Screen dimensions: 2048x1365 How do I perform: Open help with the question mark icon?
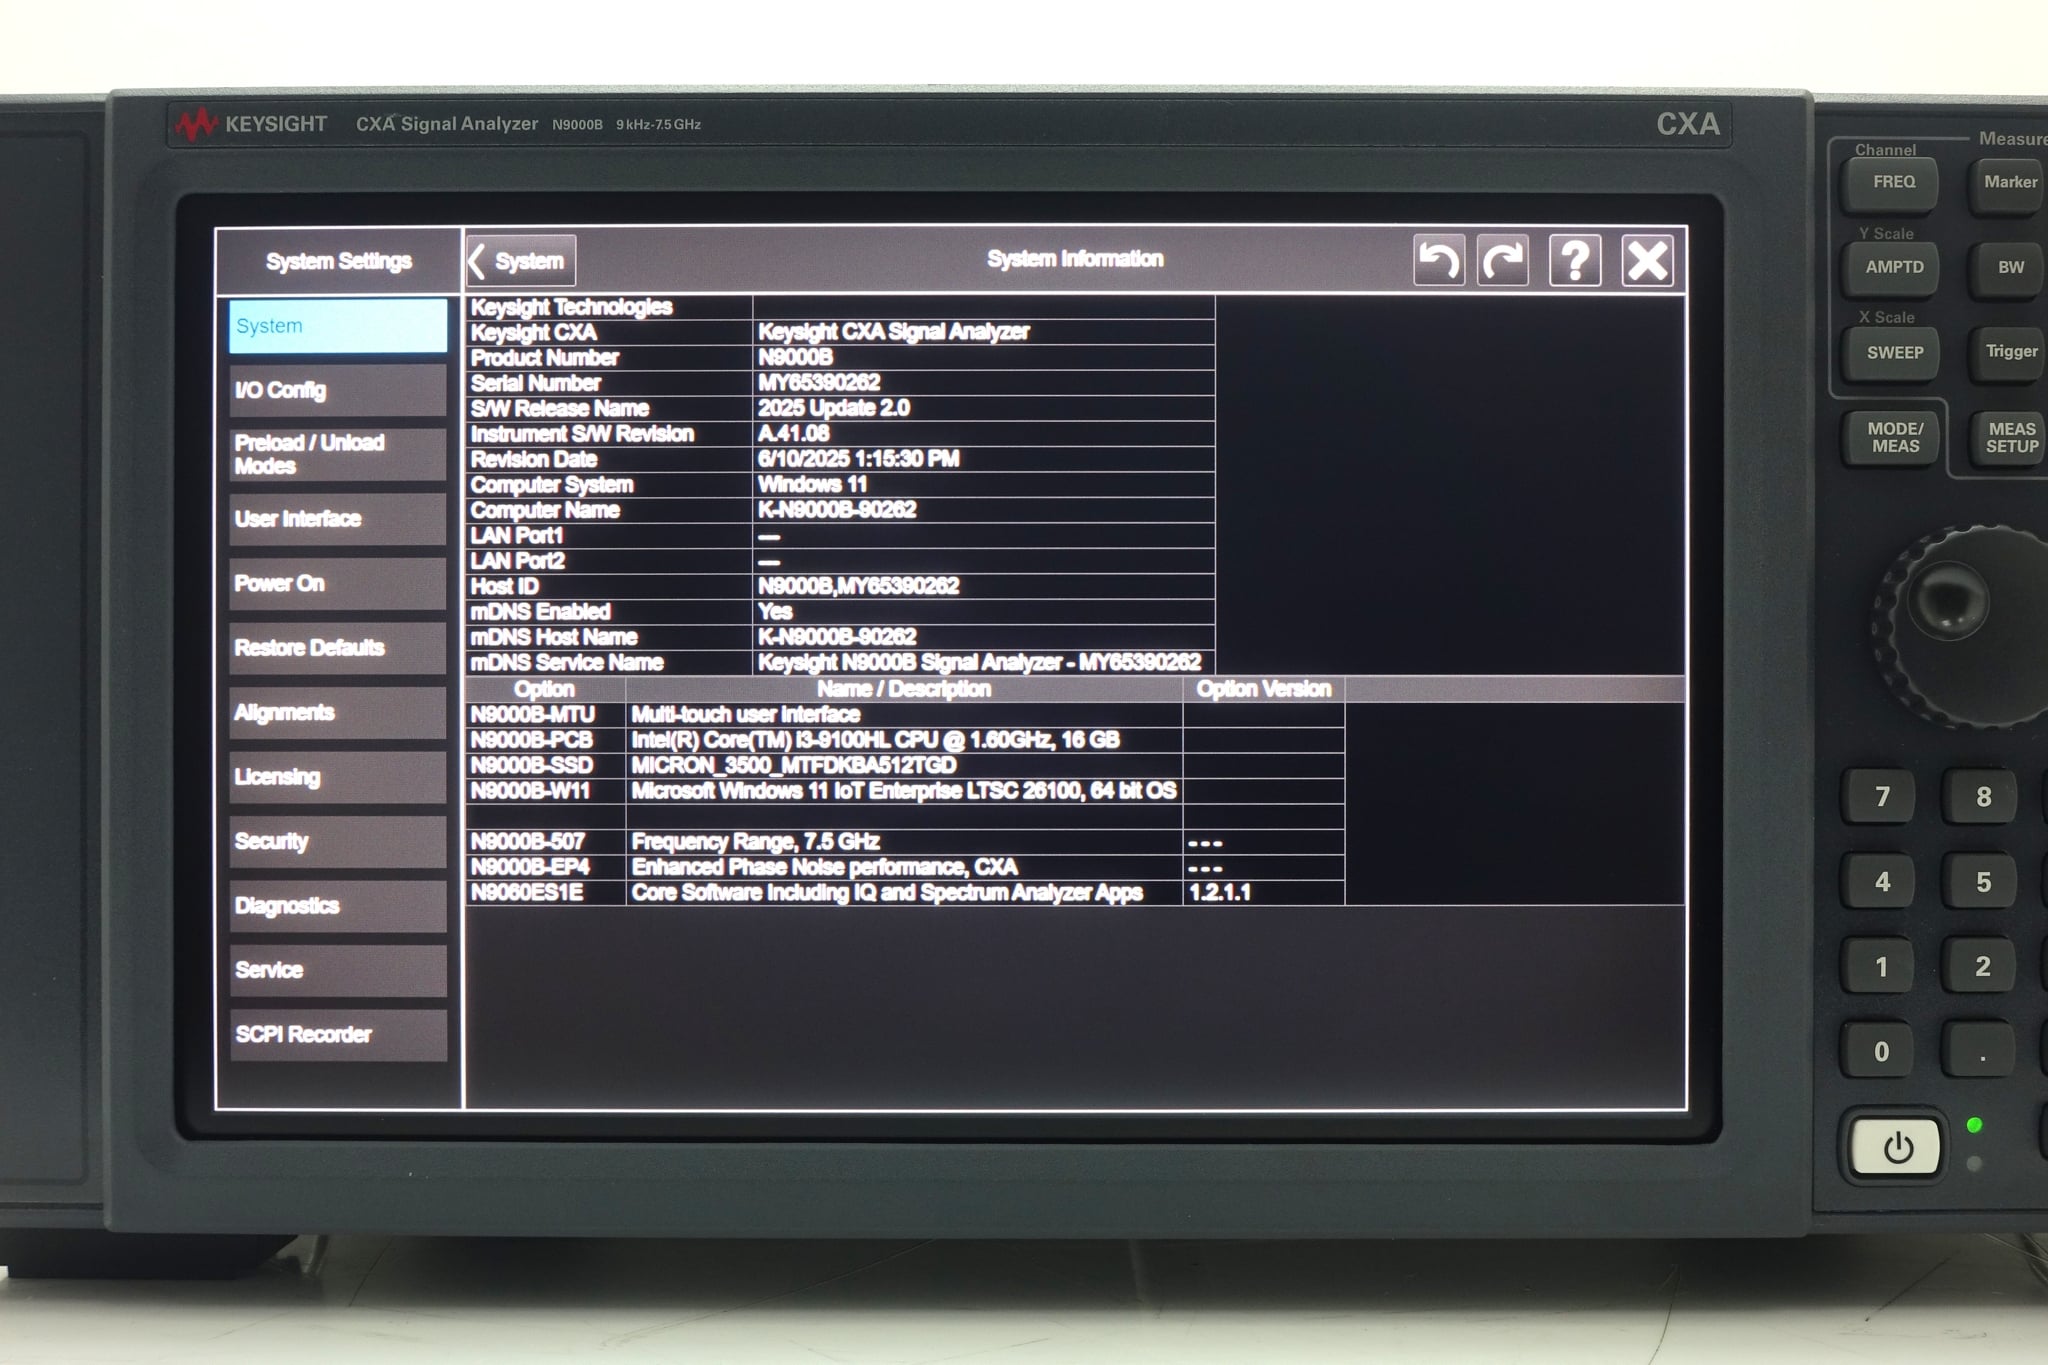(x=1575, y=261)
